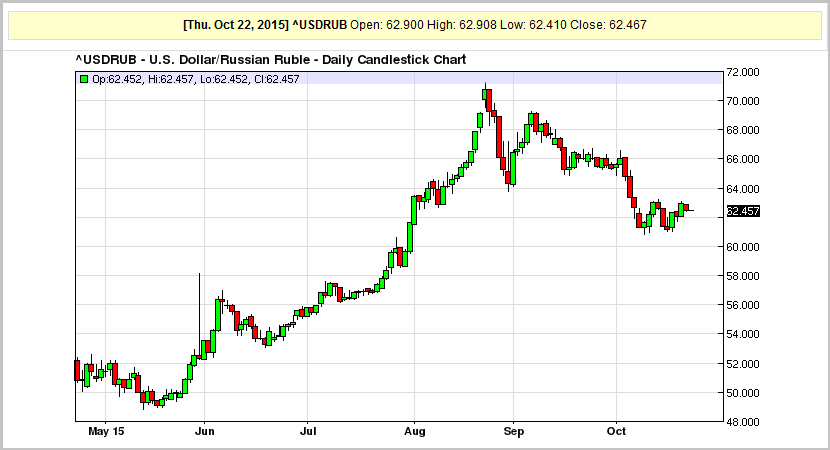
Task: Click the 58.000 price axis label
Action: pyautogui.click(x=743, y=276)
